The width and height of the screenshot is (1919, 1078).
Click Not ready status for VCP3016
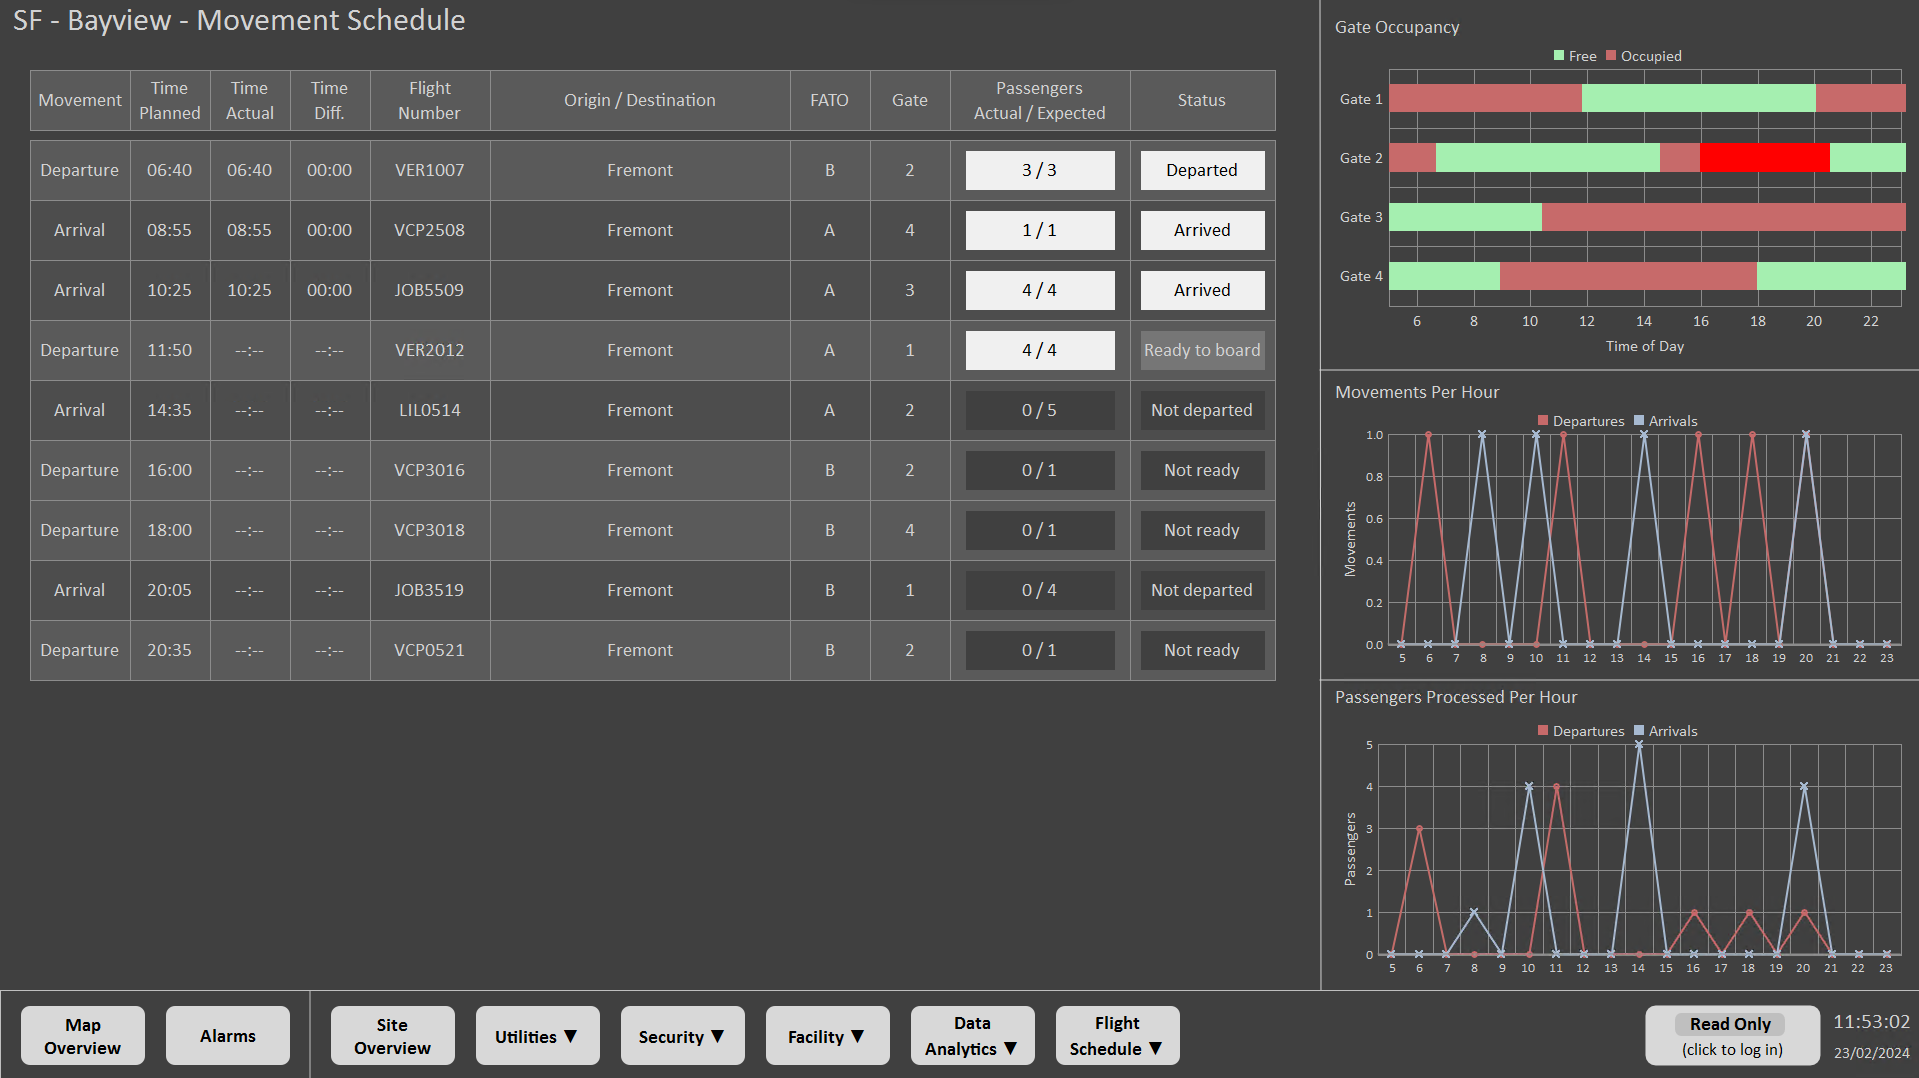click(x=1202, y=470)
